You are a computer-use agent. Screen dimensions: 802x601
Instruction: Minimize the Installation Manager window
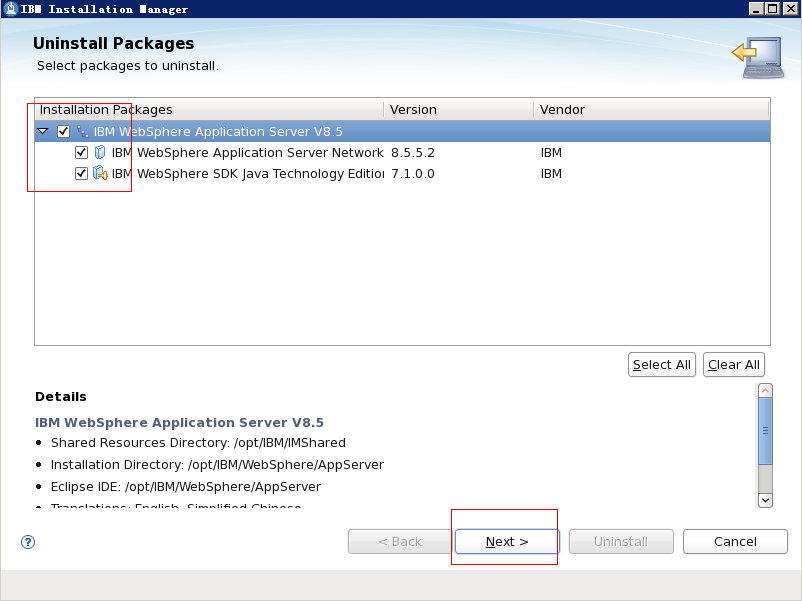[x=756, y=9]
